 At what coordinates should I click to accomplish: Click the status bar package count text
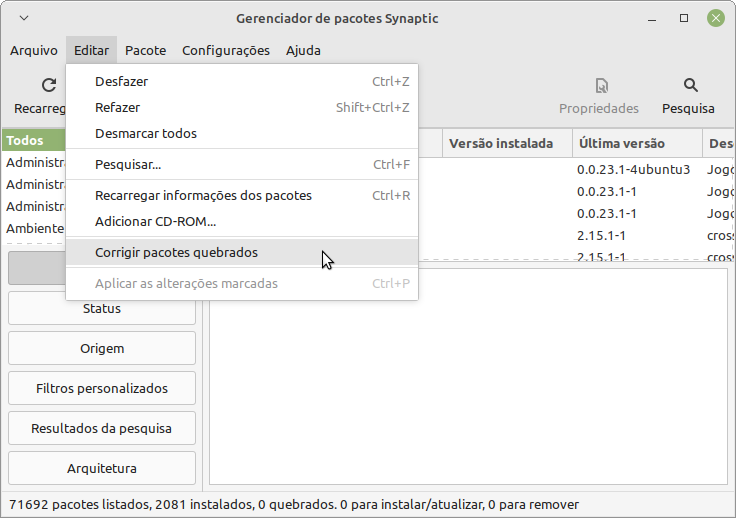point(294,504)
